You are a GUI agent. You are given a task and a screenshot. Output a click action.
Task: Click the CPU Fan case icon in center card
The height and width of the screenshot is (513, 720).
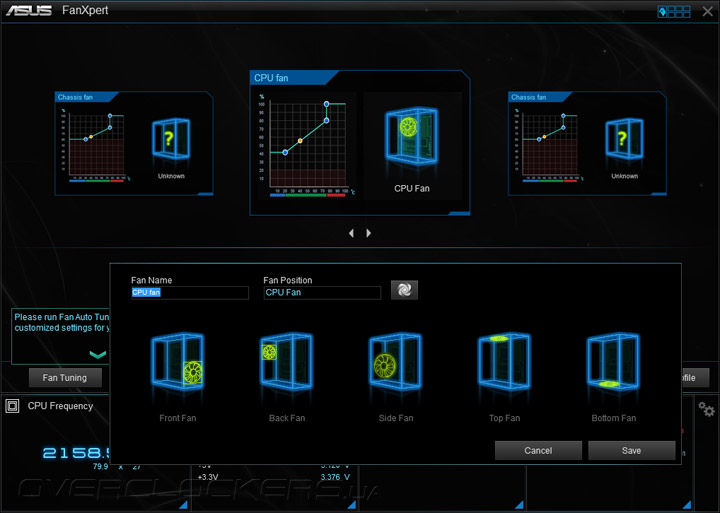click(x=412, y=136)
